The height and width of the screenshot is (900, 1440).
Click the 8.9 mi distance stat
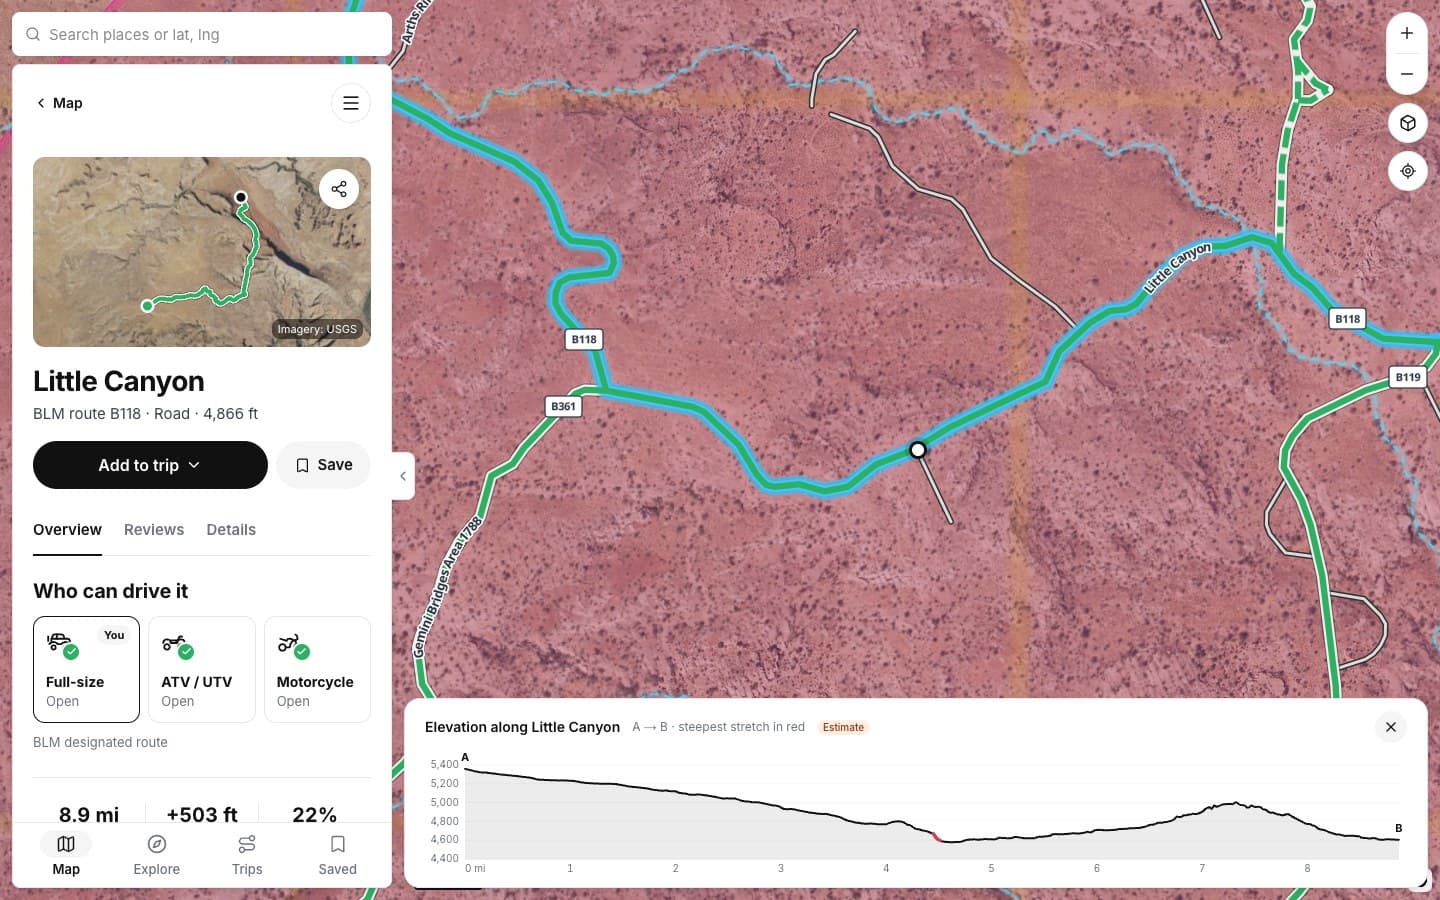coord(89,814)
